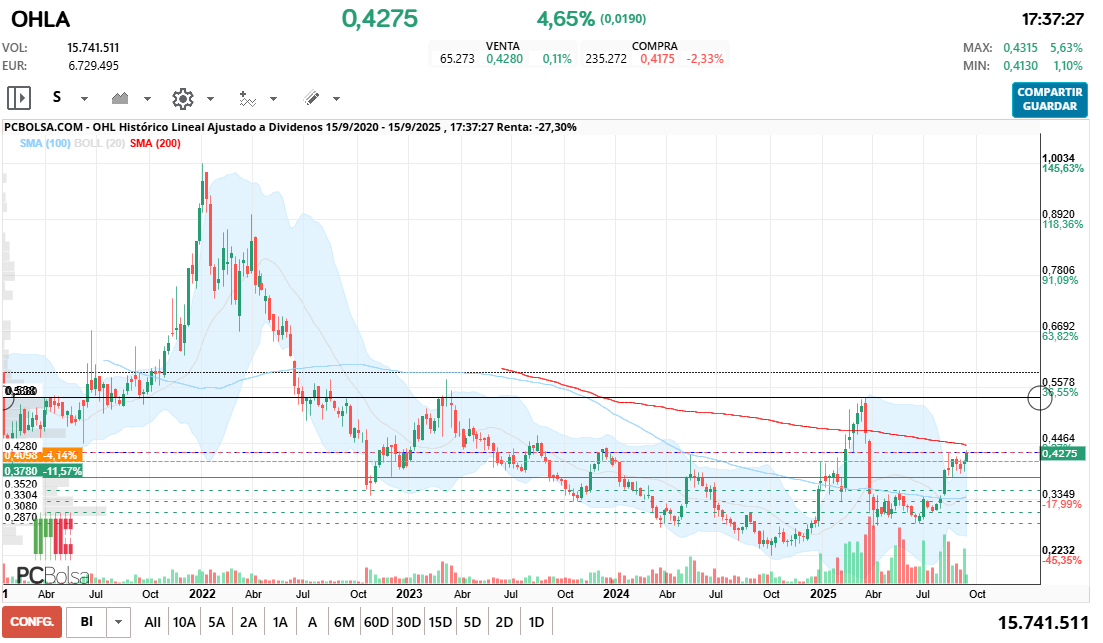Select the 6M time range

[x=344, y=622]
